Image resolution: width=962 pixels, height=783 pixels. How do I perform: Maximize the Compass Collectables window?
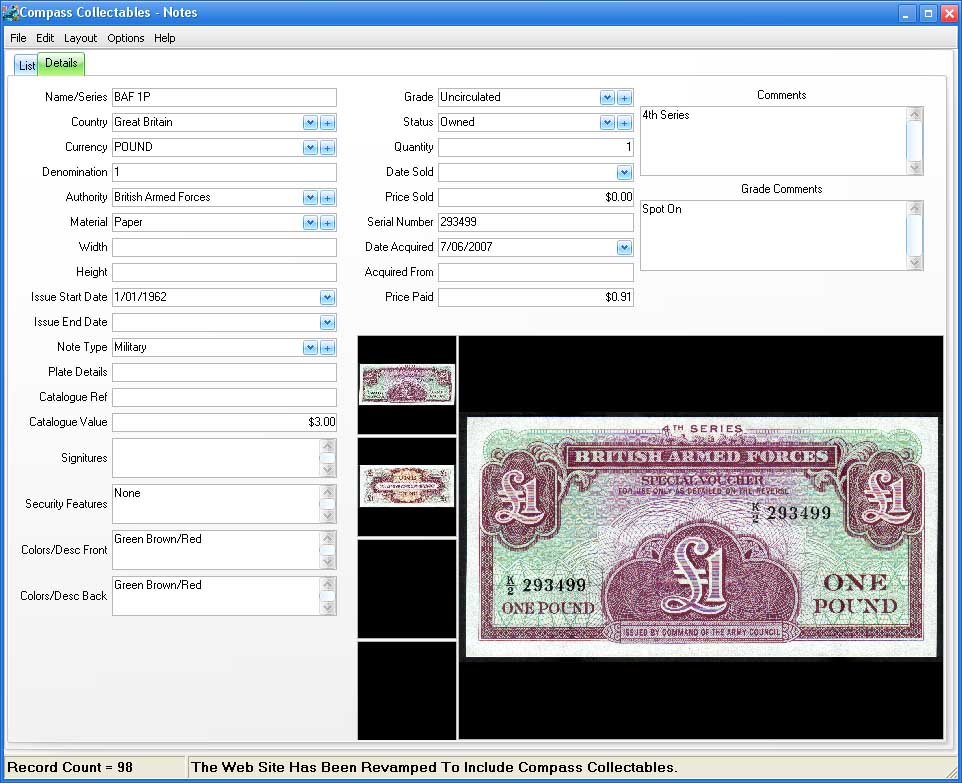point(928,14)
